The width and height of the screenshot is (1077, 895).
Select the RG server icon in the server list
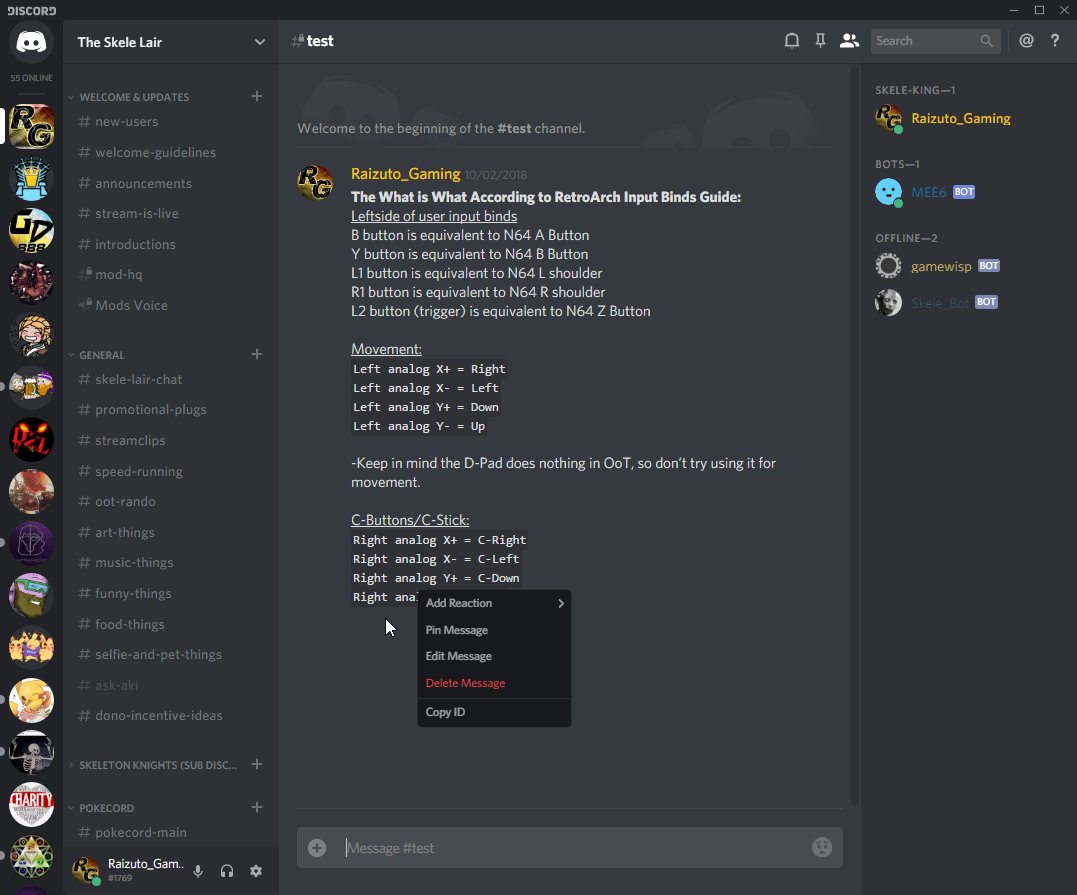(x=31, y=126)
